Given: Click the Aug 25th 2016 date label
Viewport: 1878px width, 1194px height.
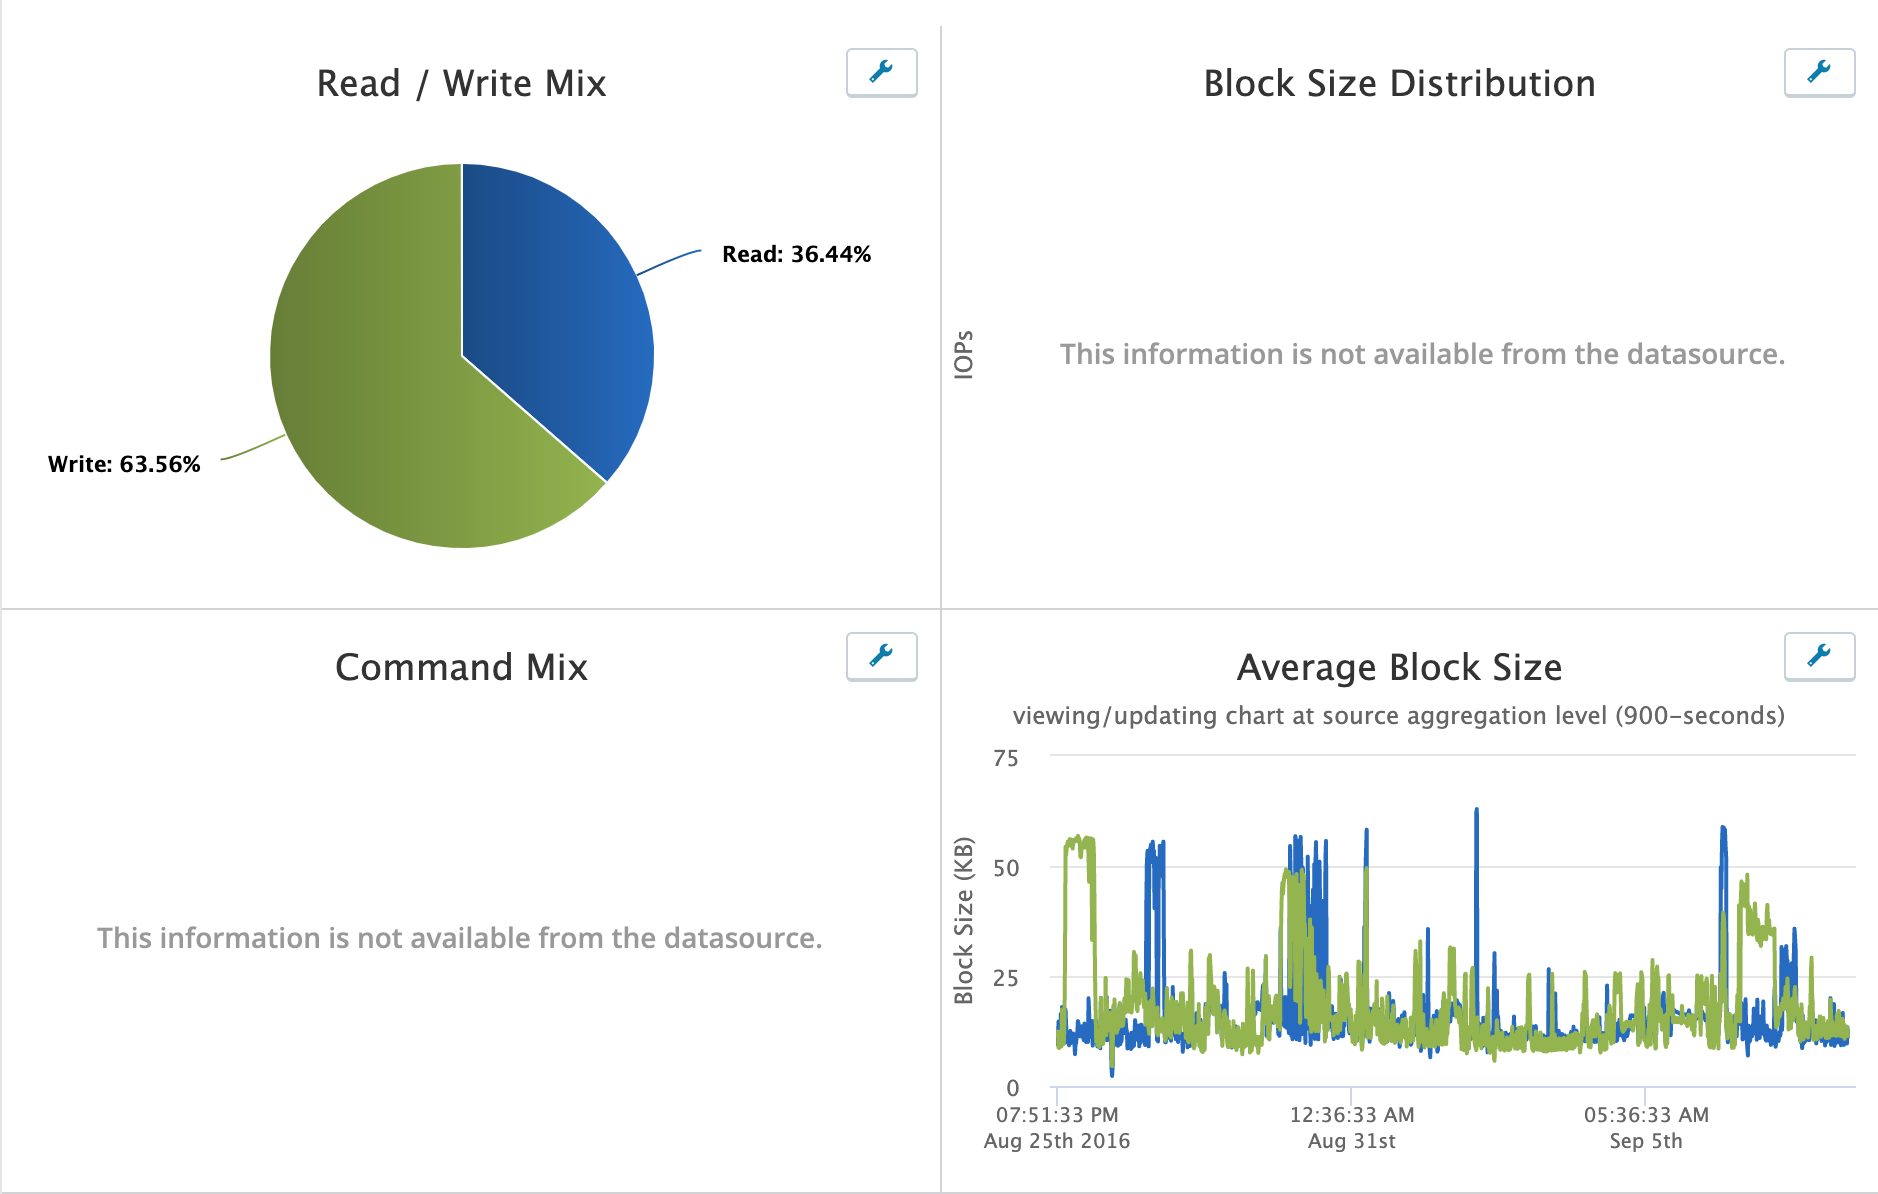Looking at the screenshot, I should pyautogui.click(x=1057, y=1141).
